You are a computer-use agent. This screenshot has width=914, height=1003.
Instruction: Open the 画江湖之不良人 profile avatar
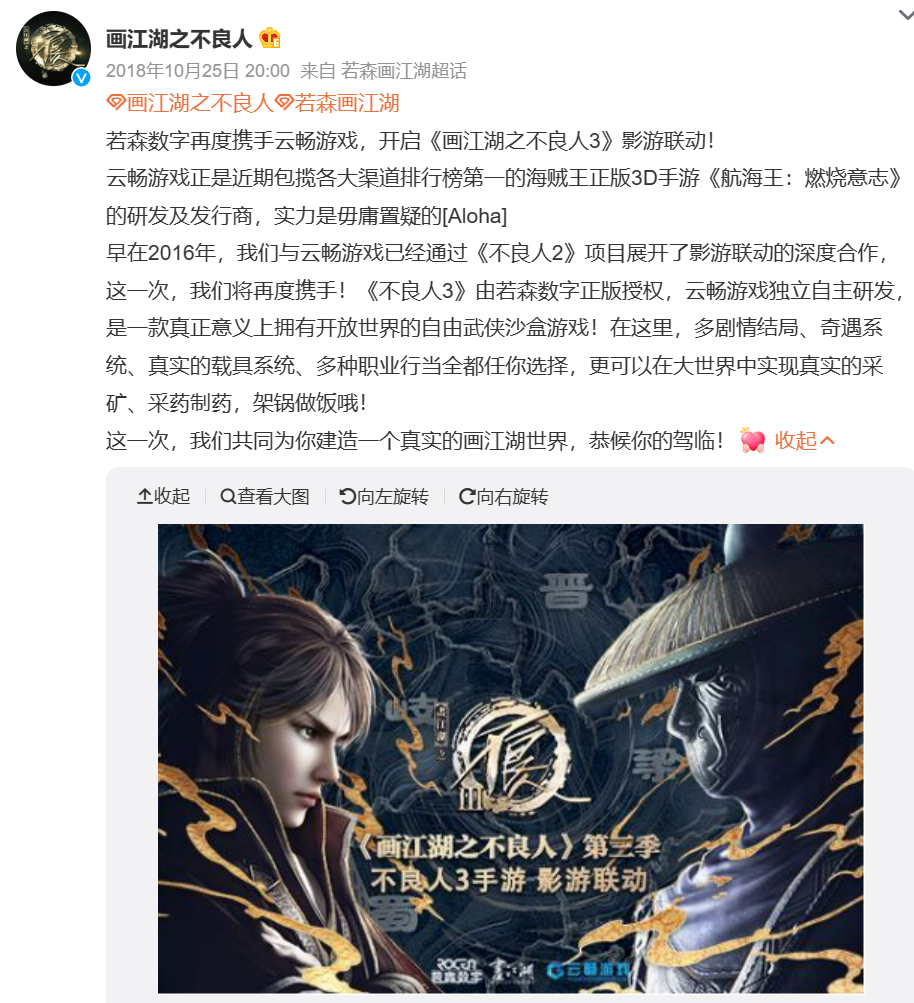tap(53, 49)
